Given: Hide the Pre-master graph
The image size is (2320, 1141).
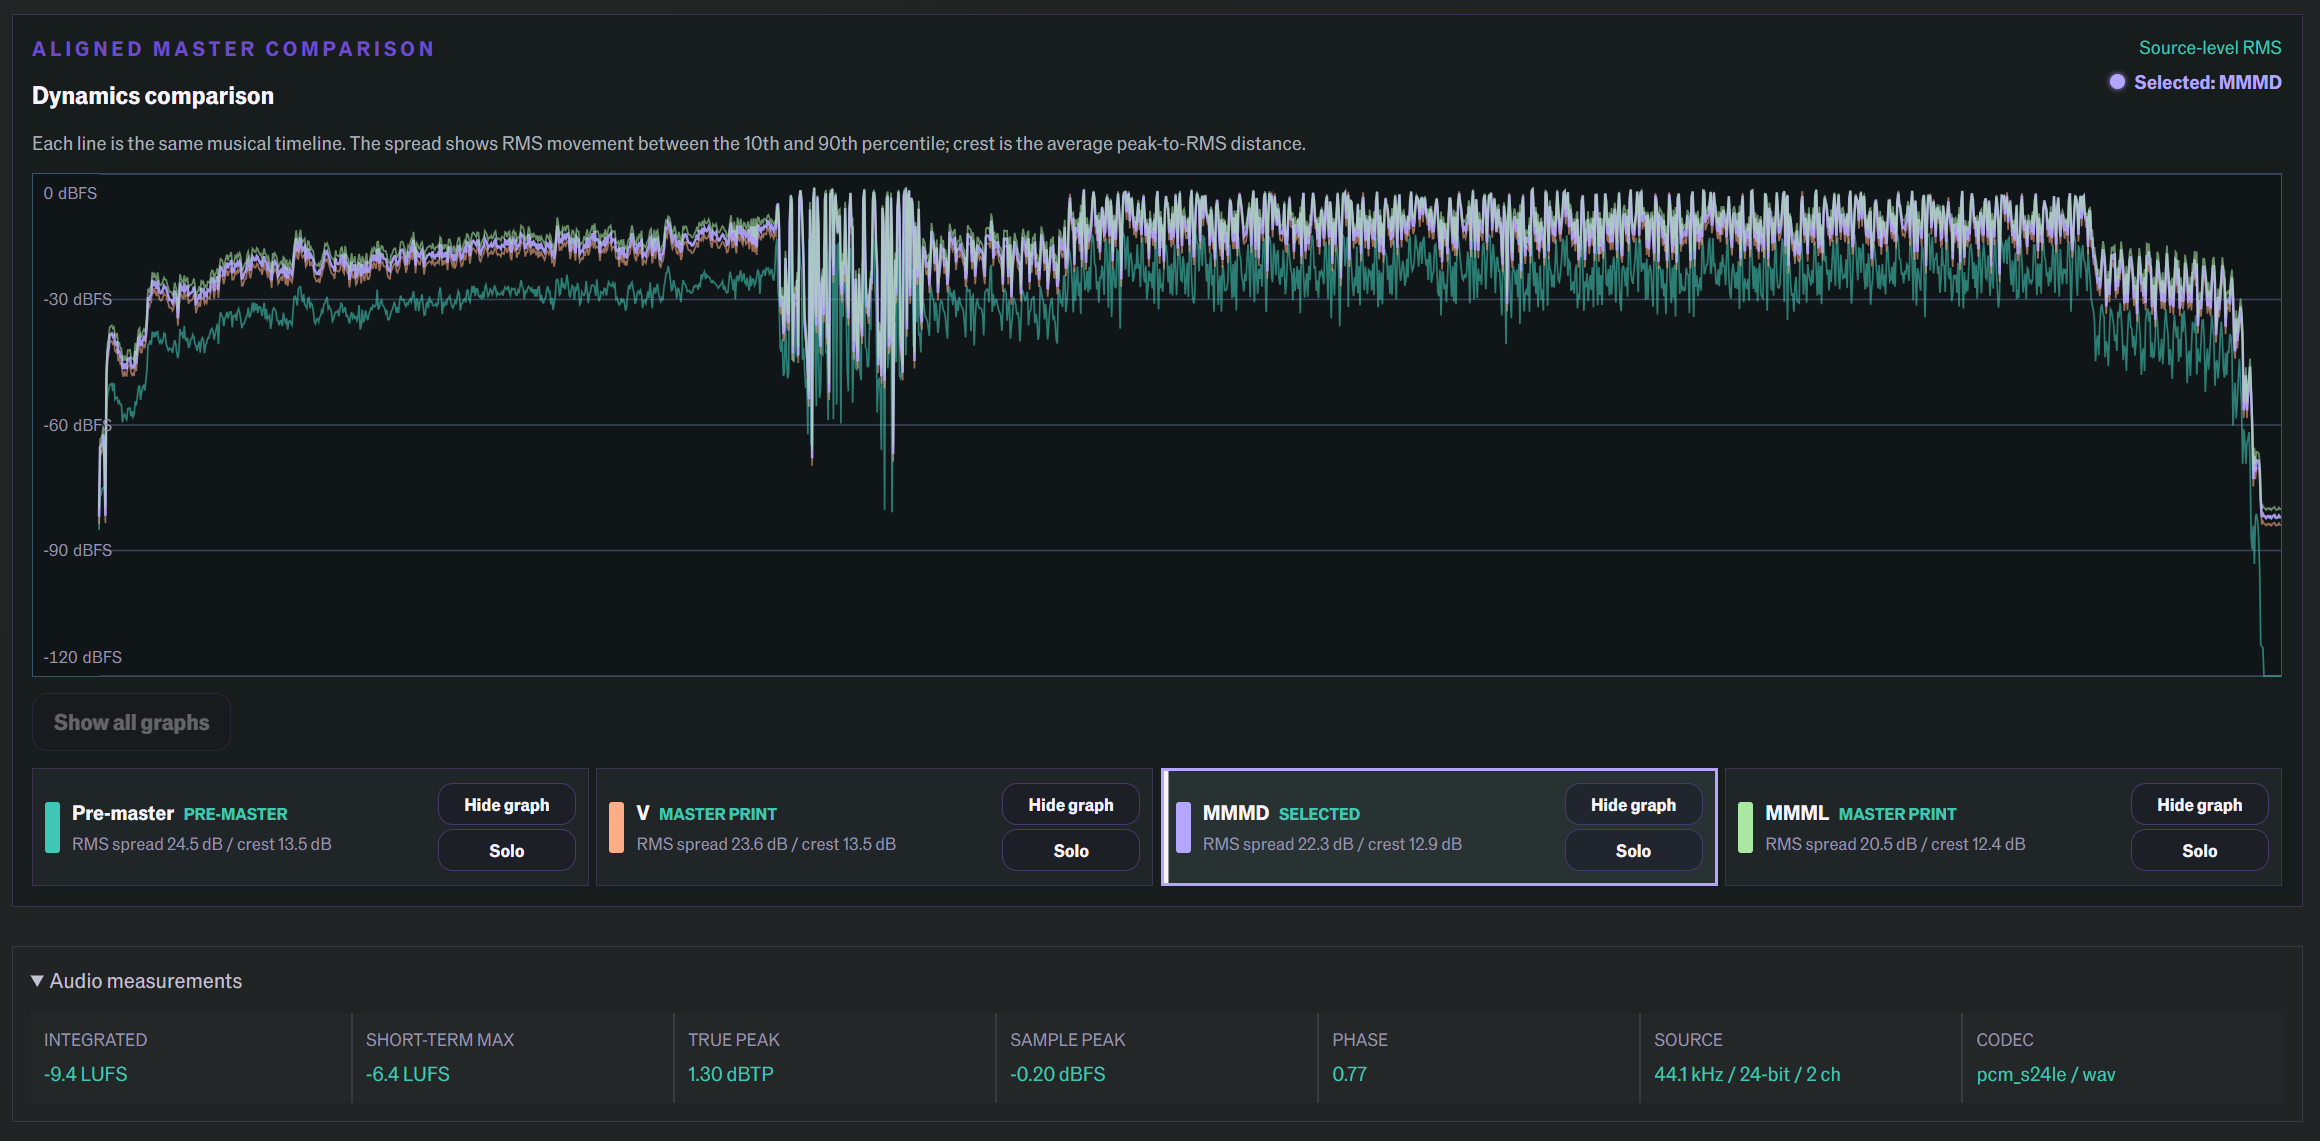Looking at the screenshot, I should [x=506, y=805].
